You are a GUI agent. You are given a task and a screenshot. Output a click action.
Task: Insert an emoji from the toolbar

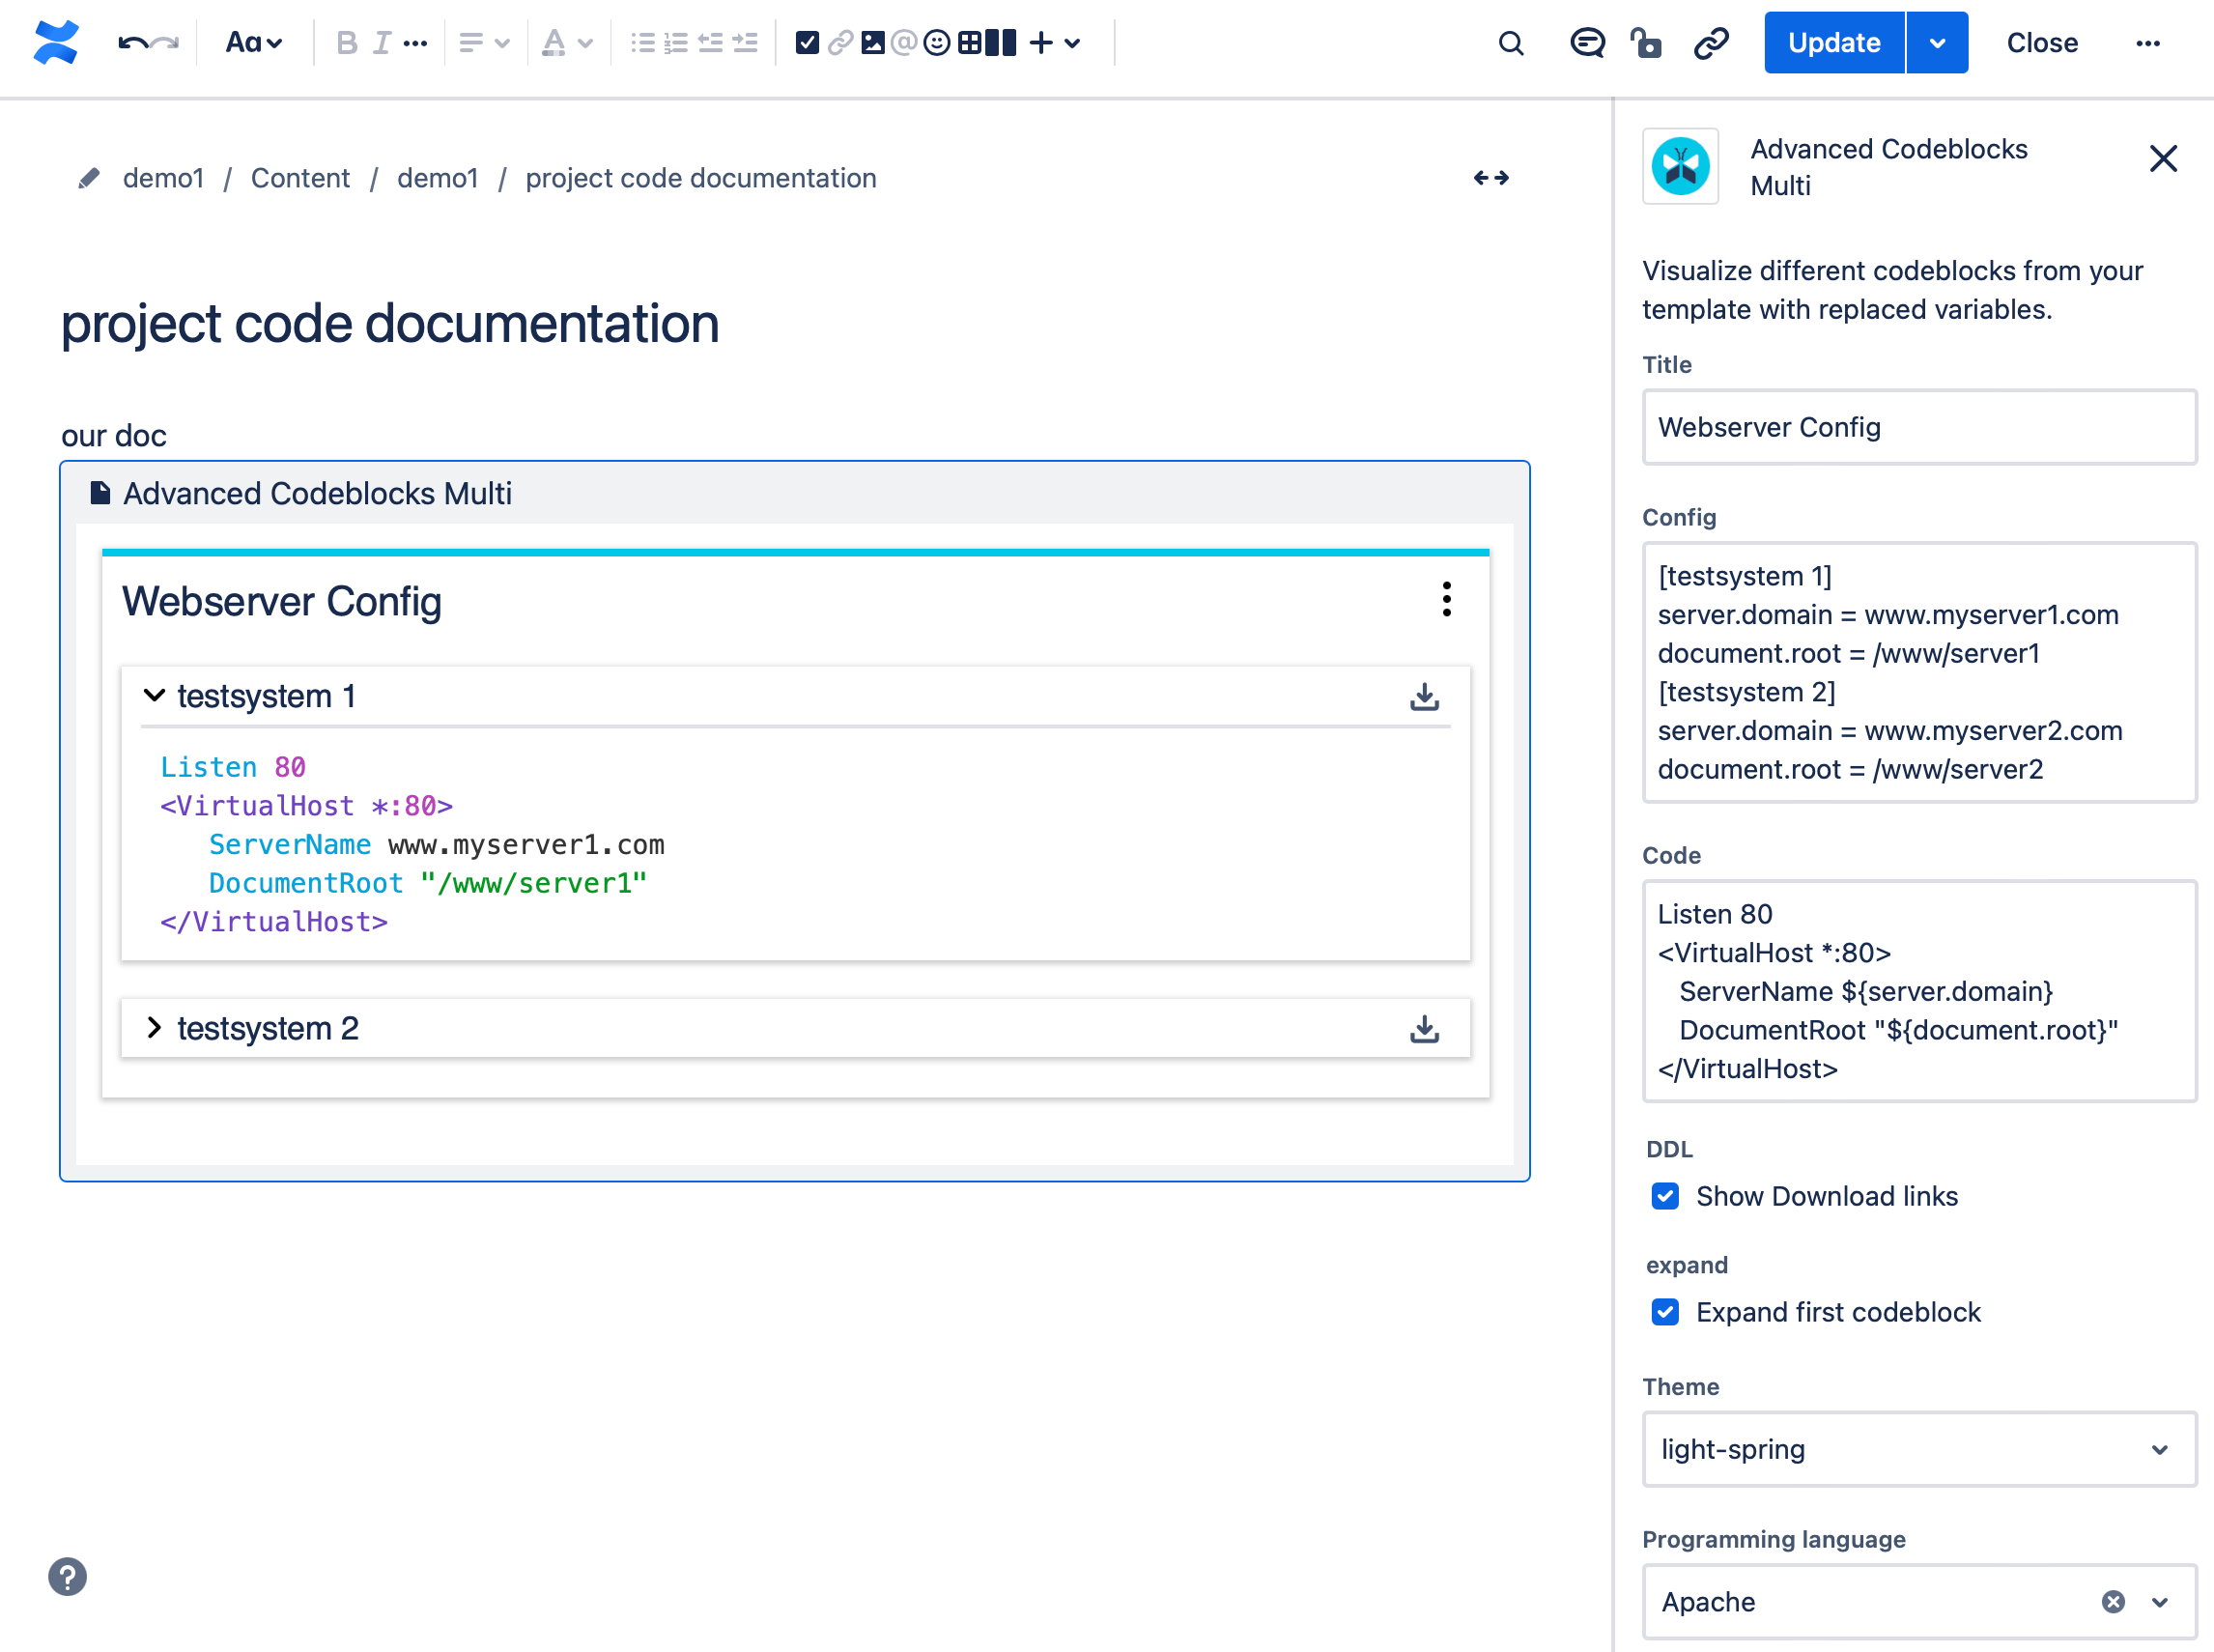(x=937, y=42)
